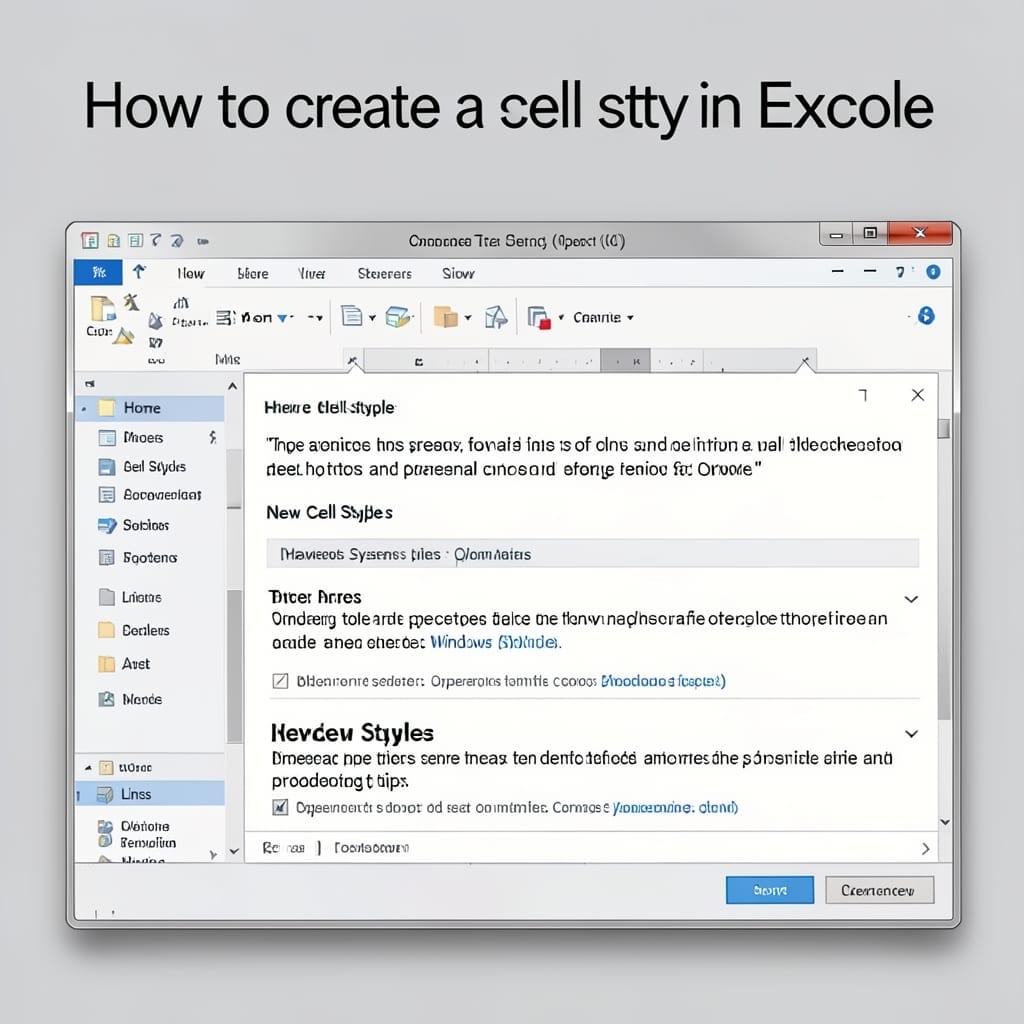Click the document page icon in the toolbar

(351, 317)
